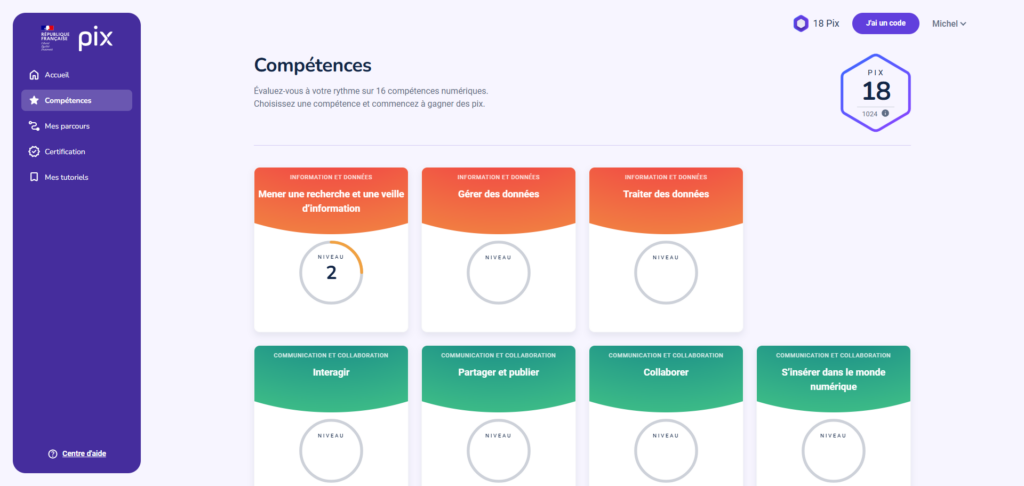The height and width of the screenshot is (486, 1024).
Task: Open the Michel user dropdown
Action: tap(949, 24)
